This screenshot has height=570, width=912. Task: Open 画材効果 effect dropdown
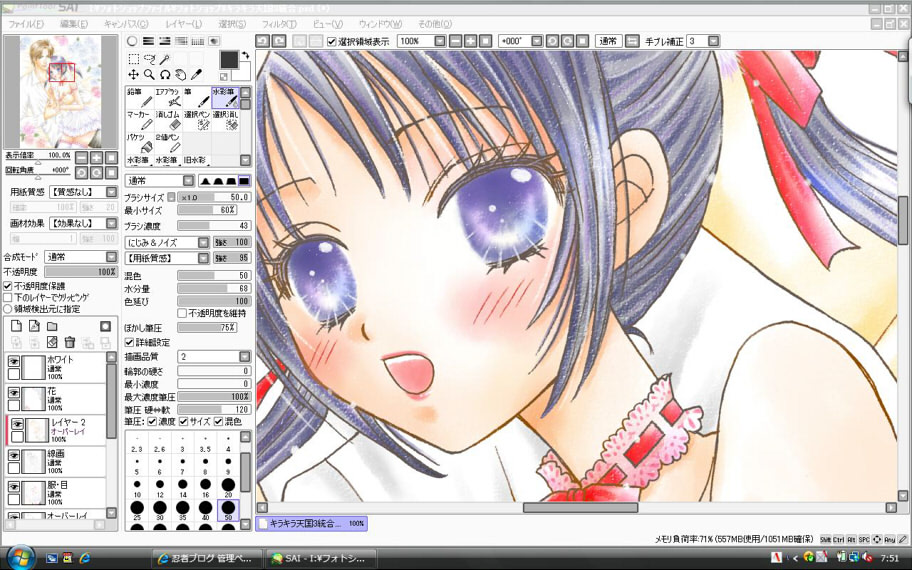[83, 223]
